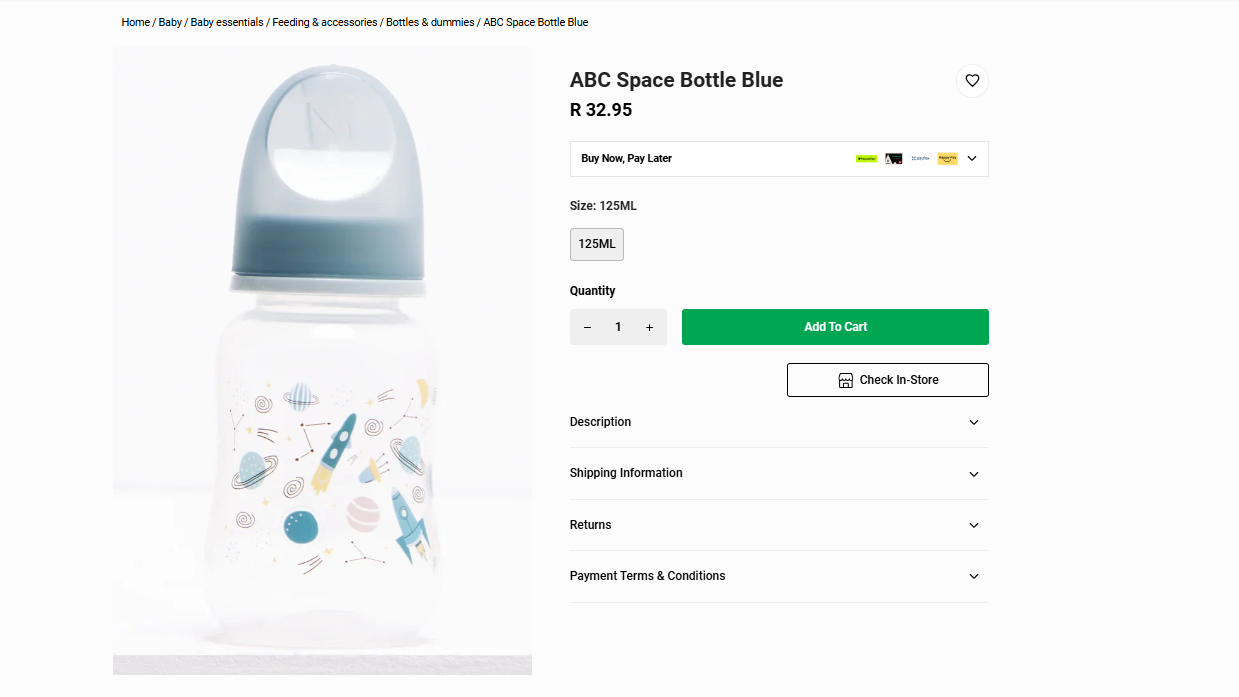Click the green PayJustNow logo
This screenshot has width=1239, height=697.
(x=866, y=159)
